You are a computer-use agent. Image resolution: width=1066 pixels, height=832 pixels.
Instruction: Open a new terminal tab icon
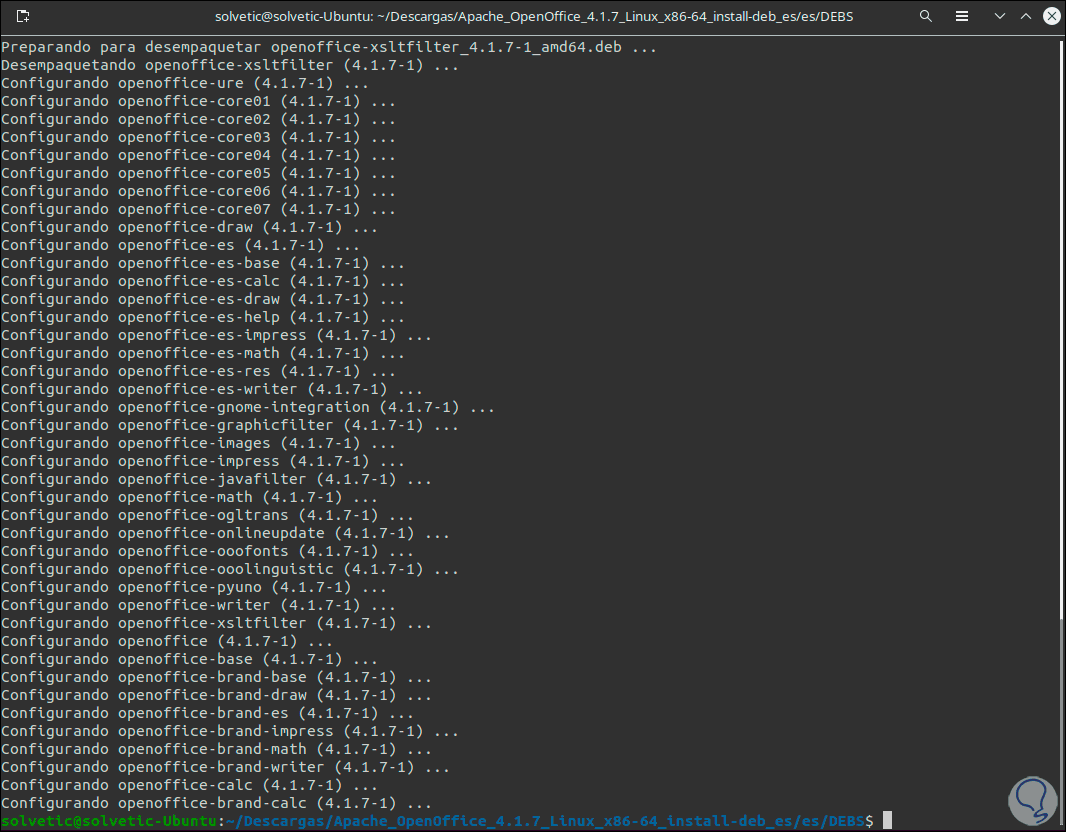click(x=22, y=16)
